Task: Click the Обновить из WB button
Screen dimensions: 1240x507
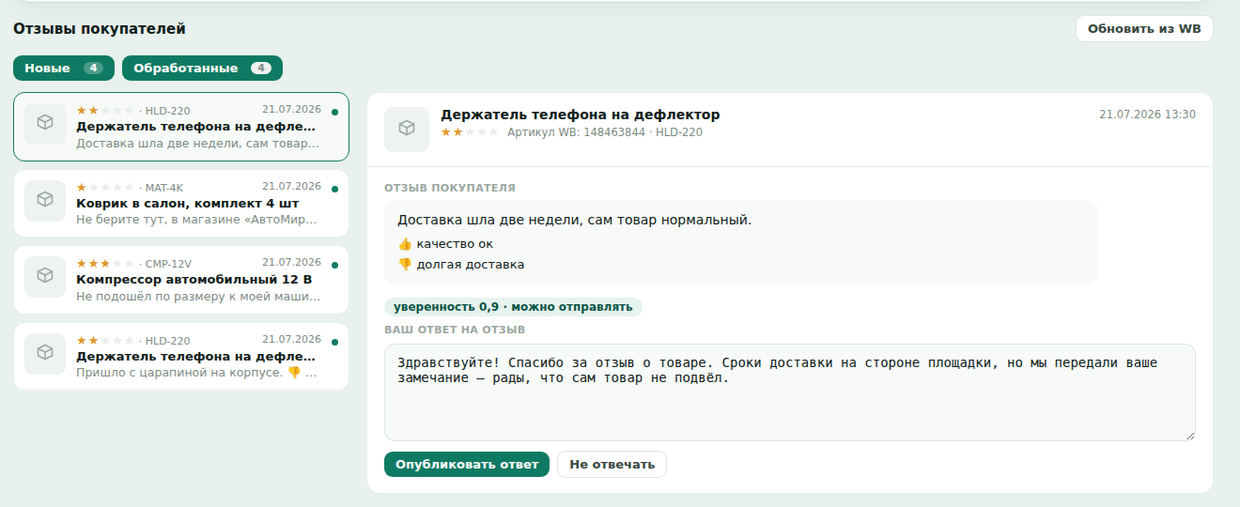Action: pos(1144,28)
